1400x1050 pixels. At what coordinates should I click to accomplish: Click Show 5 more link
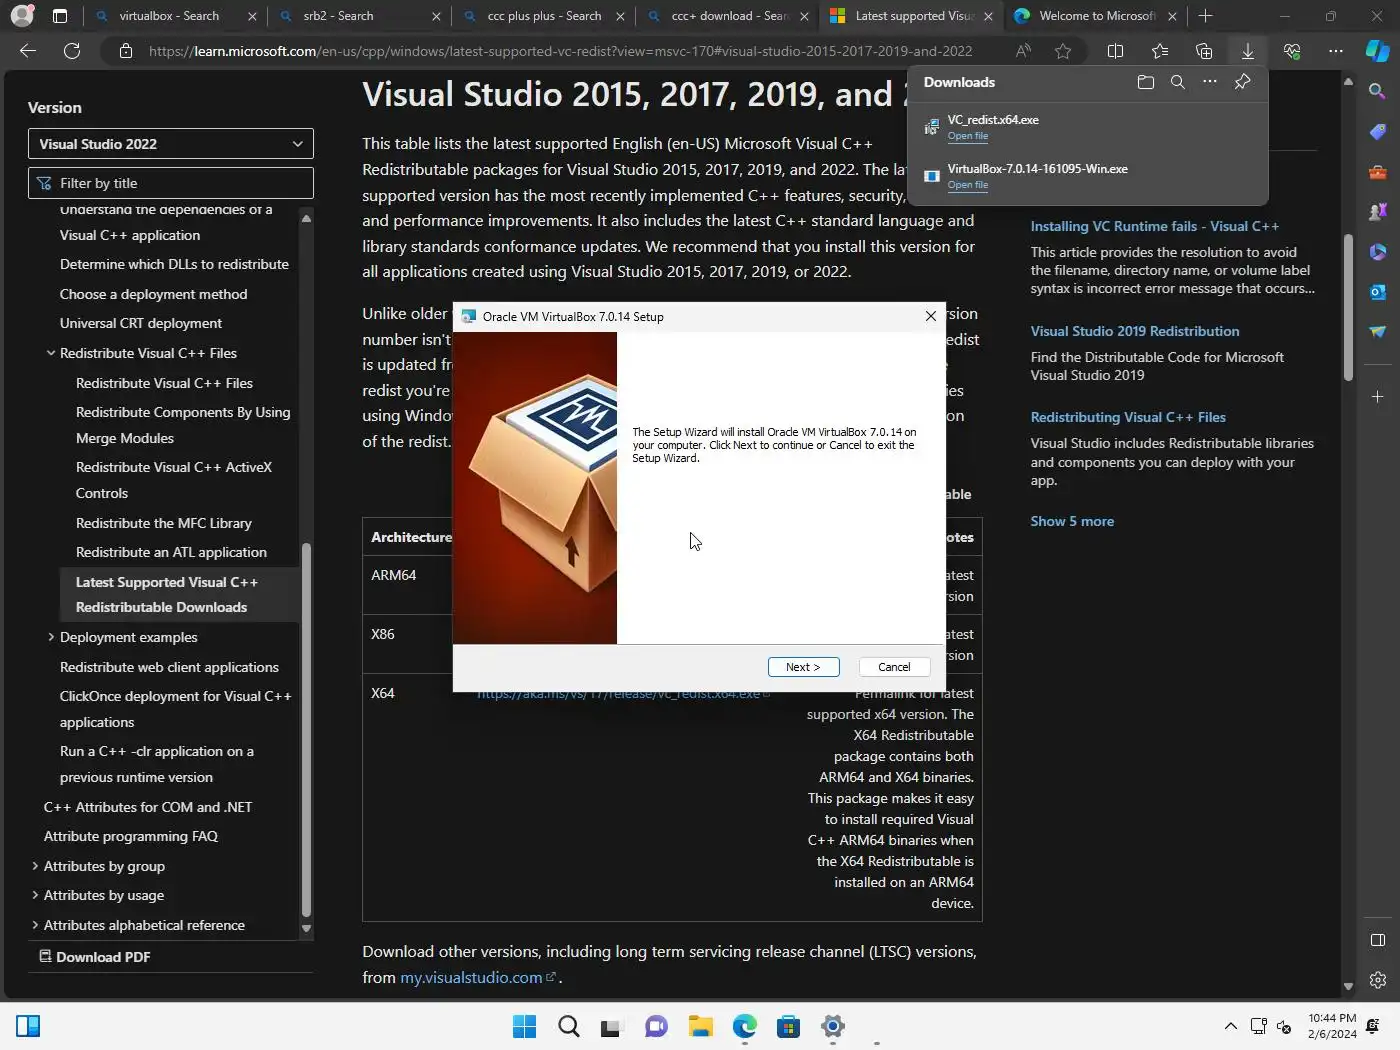point(1072,521)
